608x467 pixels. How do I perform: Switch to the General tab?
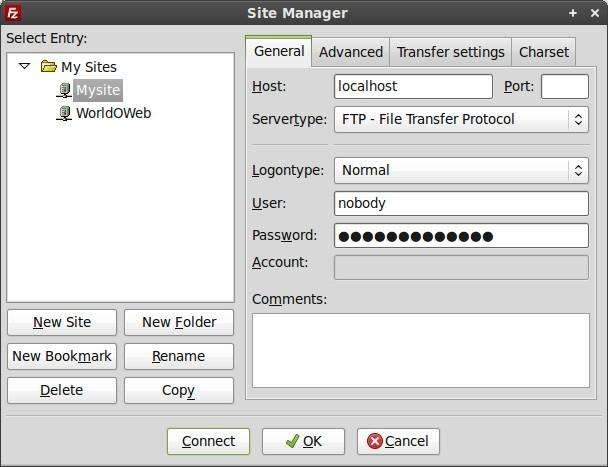click(x=279, y=51)
